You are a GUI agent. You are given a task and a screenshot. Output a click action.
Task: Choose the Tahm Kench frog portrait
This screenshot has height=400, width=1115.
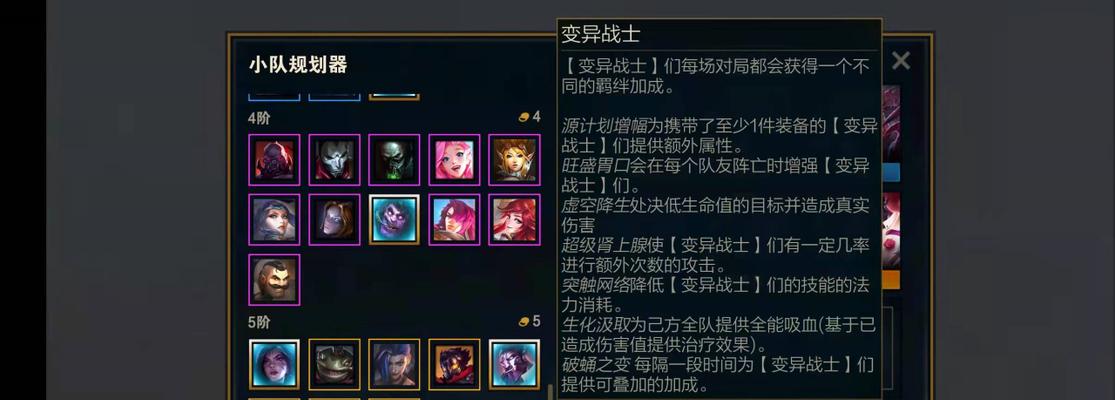[x=334, y=364]
